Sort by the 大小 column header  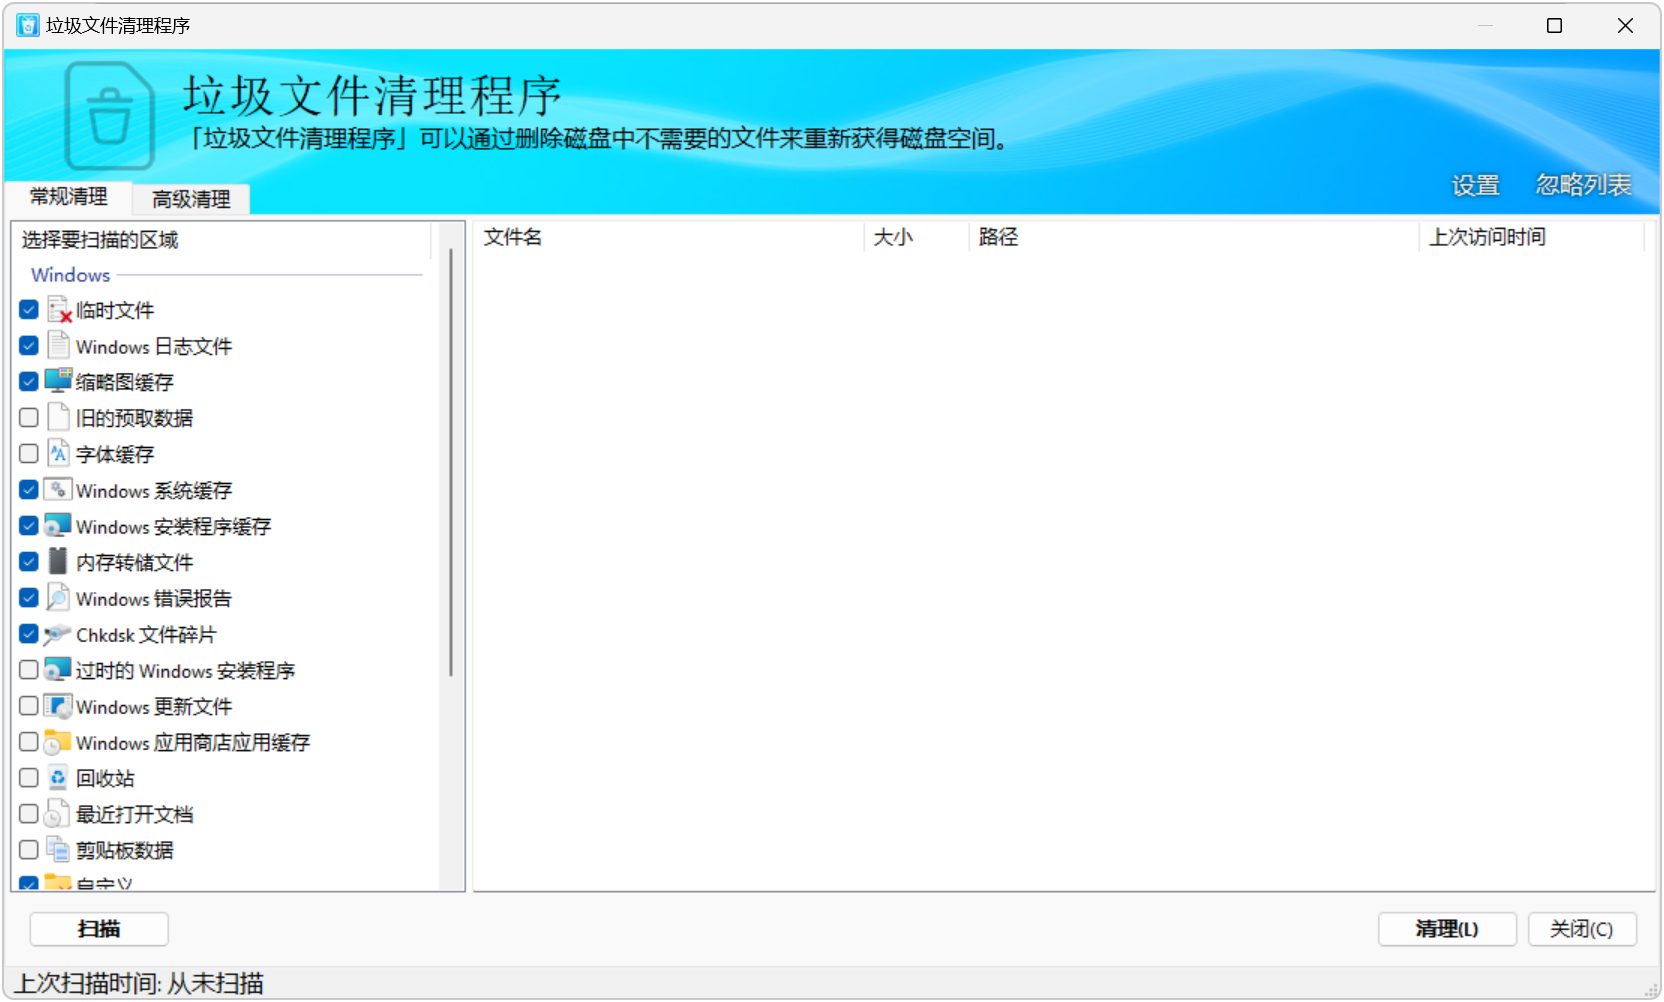(x=916, y=237)
